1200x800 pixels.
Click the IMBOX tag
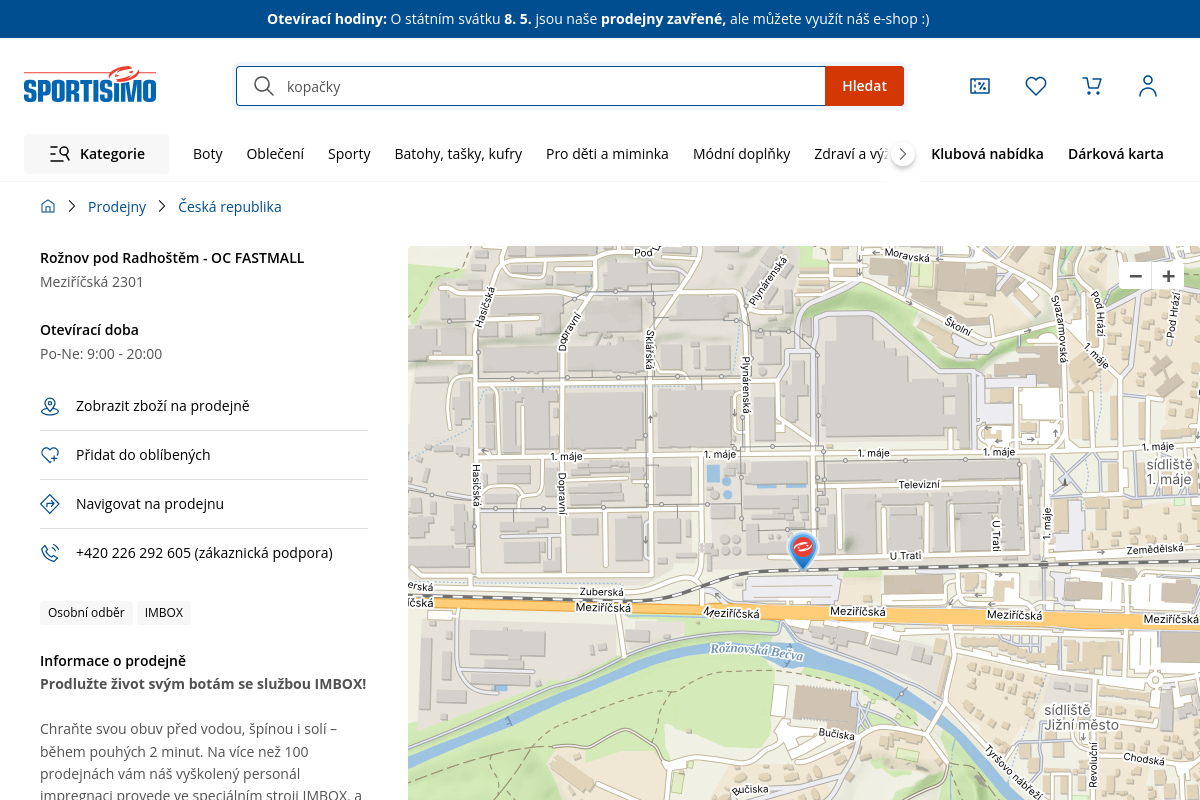tap(164, 613)
